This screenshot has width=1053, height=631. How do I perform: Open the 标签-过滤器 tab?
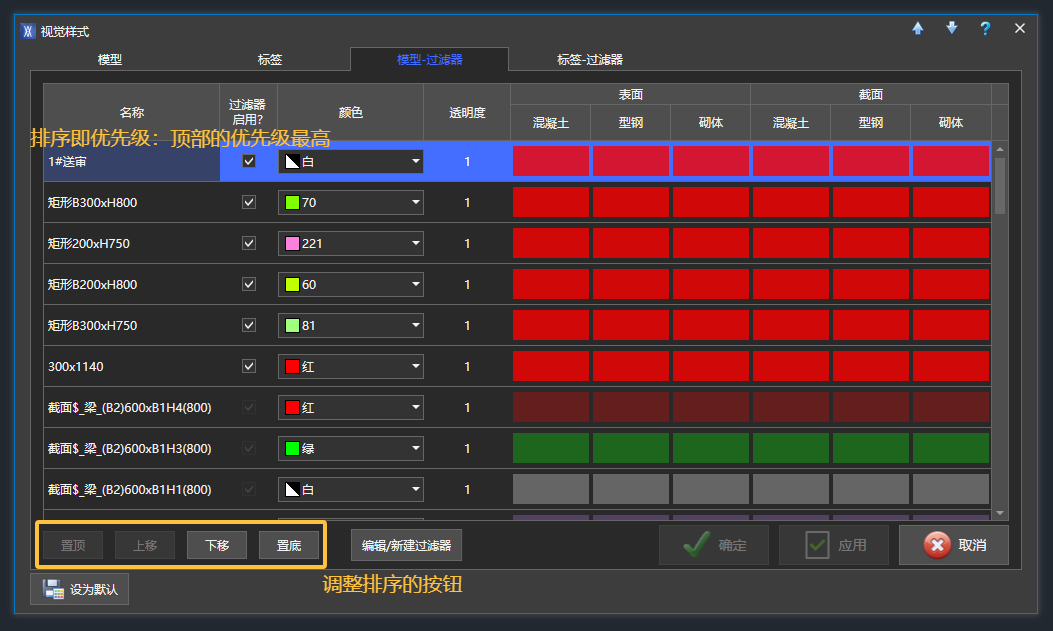(x=590, y=60)
